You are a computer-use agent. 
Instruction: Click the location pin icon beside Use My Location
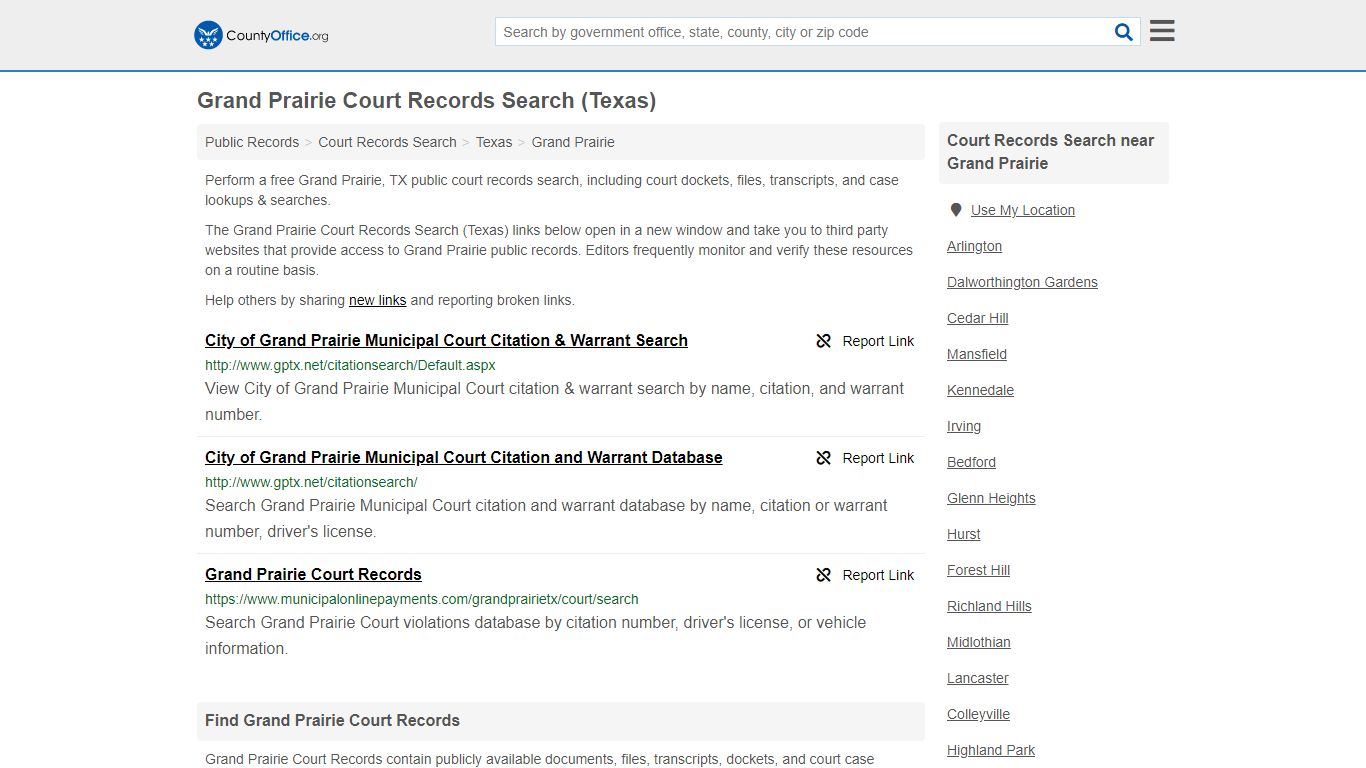956,210
